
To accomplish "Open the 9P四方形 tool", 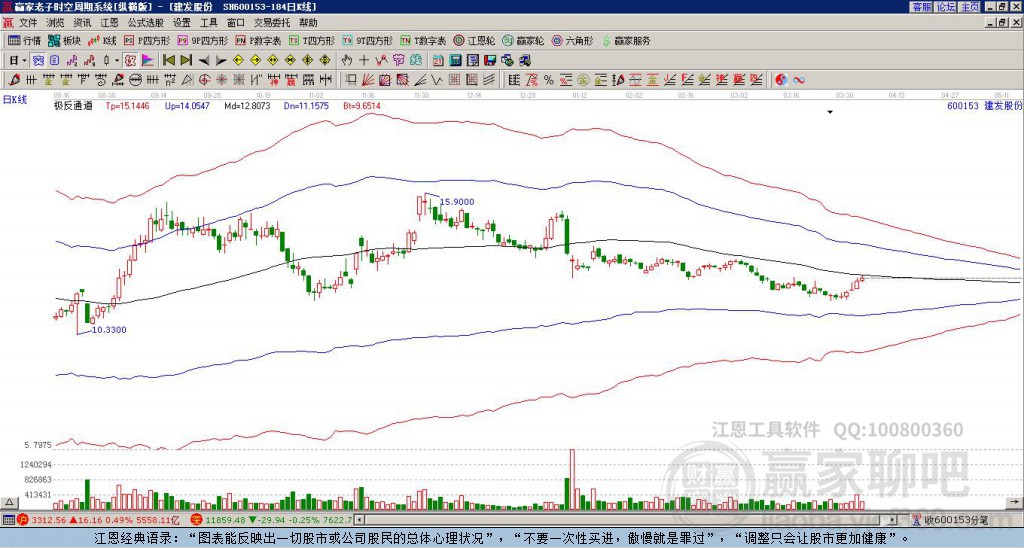I will pos(202,40).
